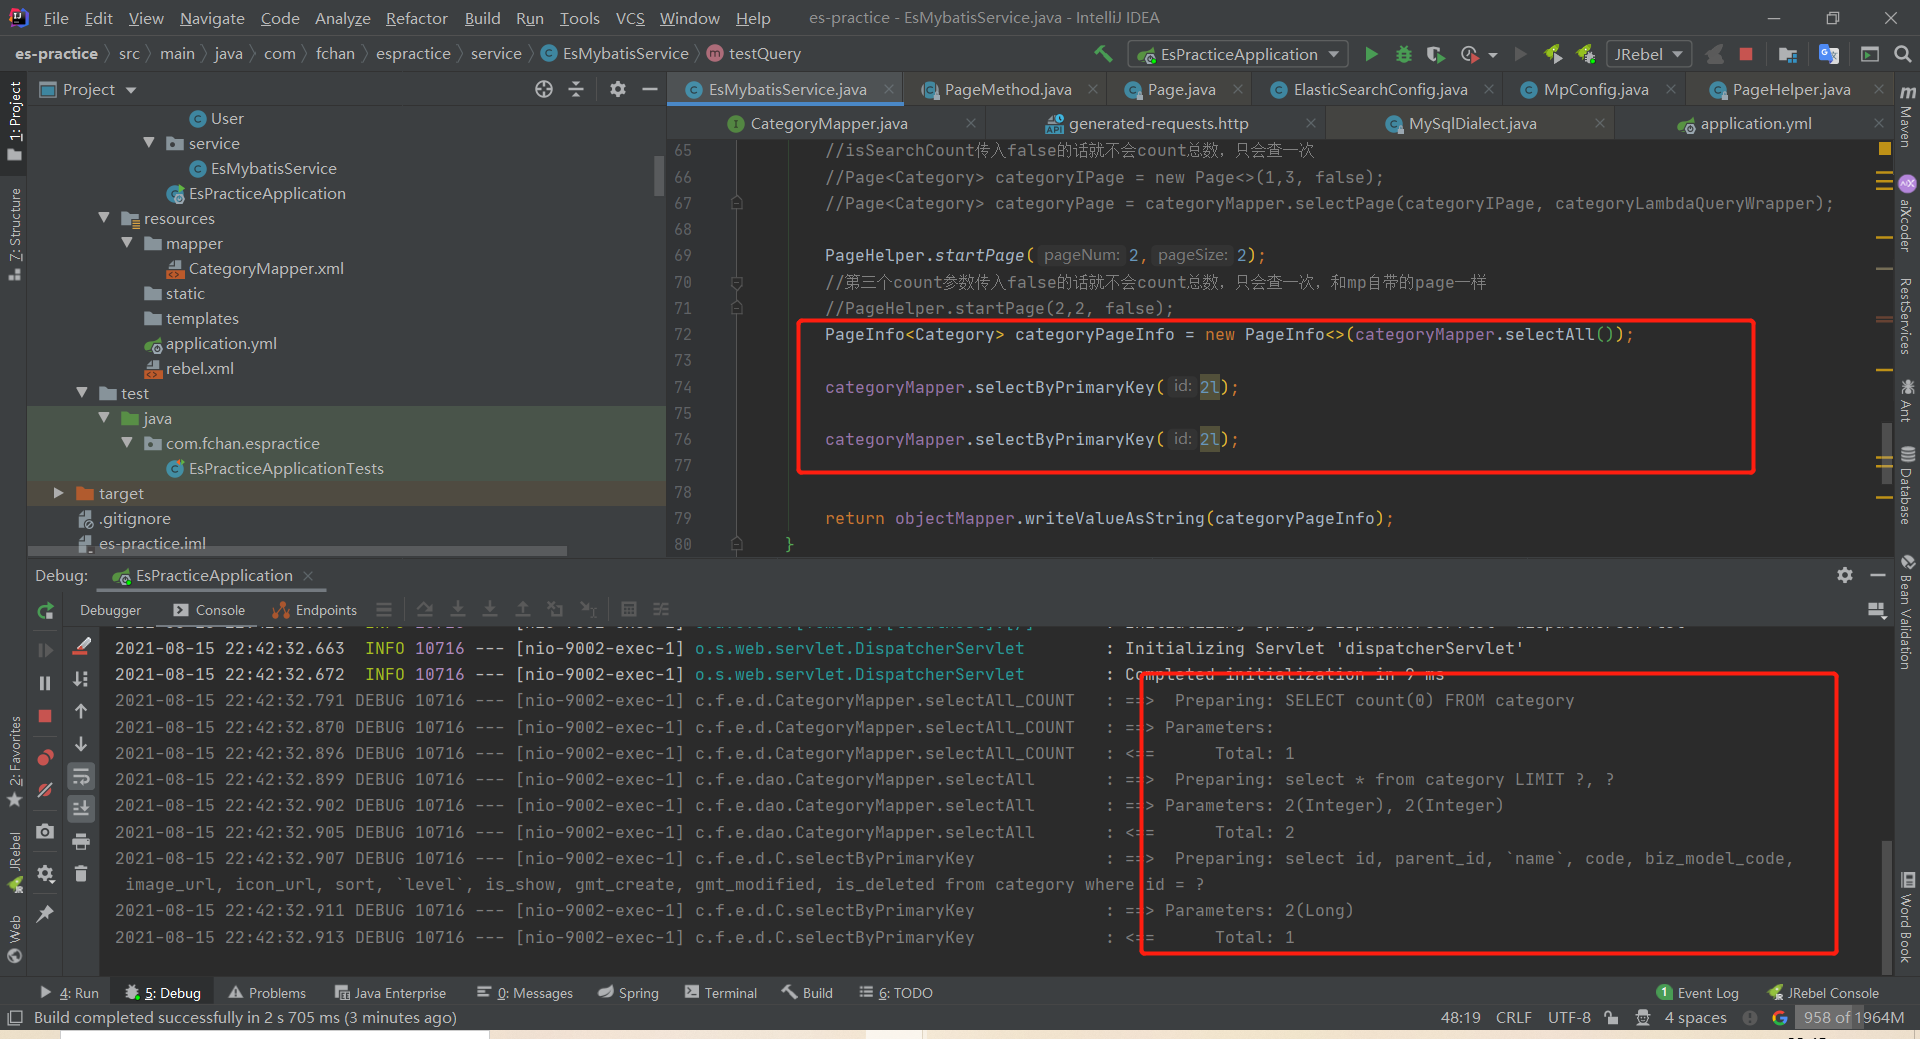This screenshot has height=1039, width=1920.
Task: View breakpoints from the debug sidebar
Action: [45, 757]
